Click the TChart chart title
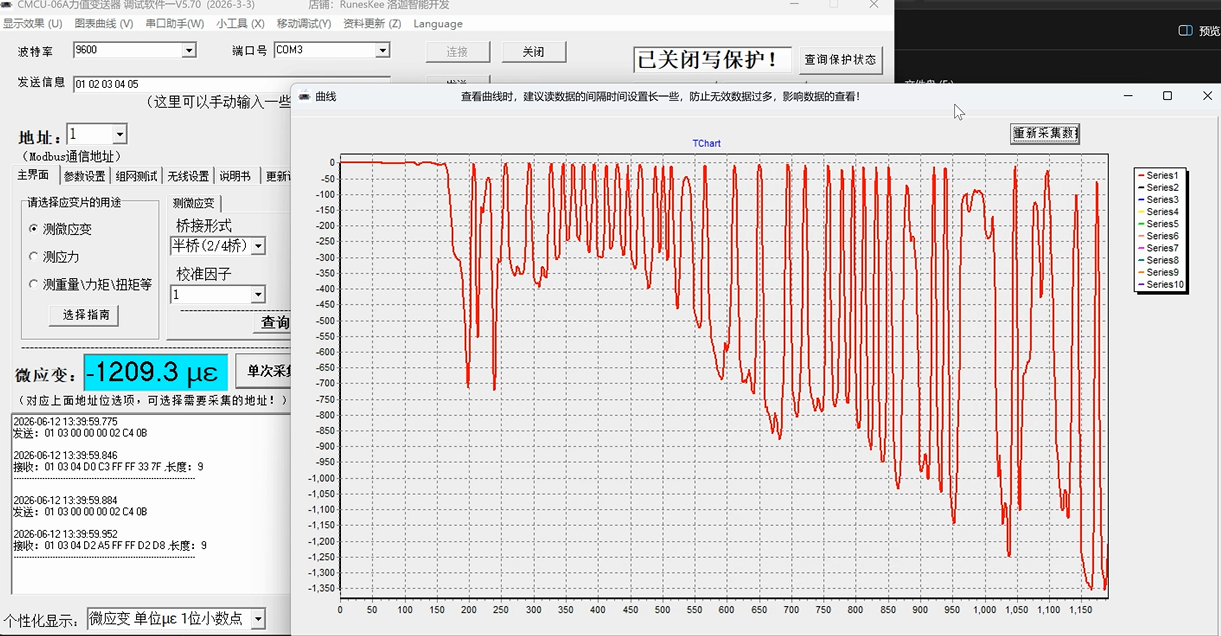This screenshot has width=1221, height=636. [x=707, y=144]
